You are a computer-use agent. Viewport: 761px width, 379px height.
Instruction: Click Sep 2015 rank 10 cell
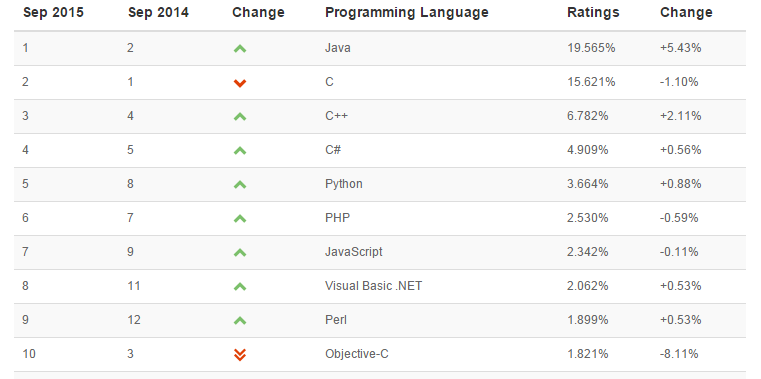click(x=29, y=354)
